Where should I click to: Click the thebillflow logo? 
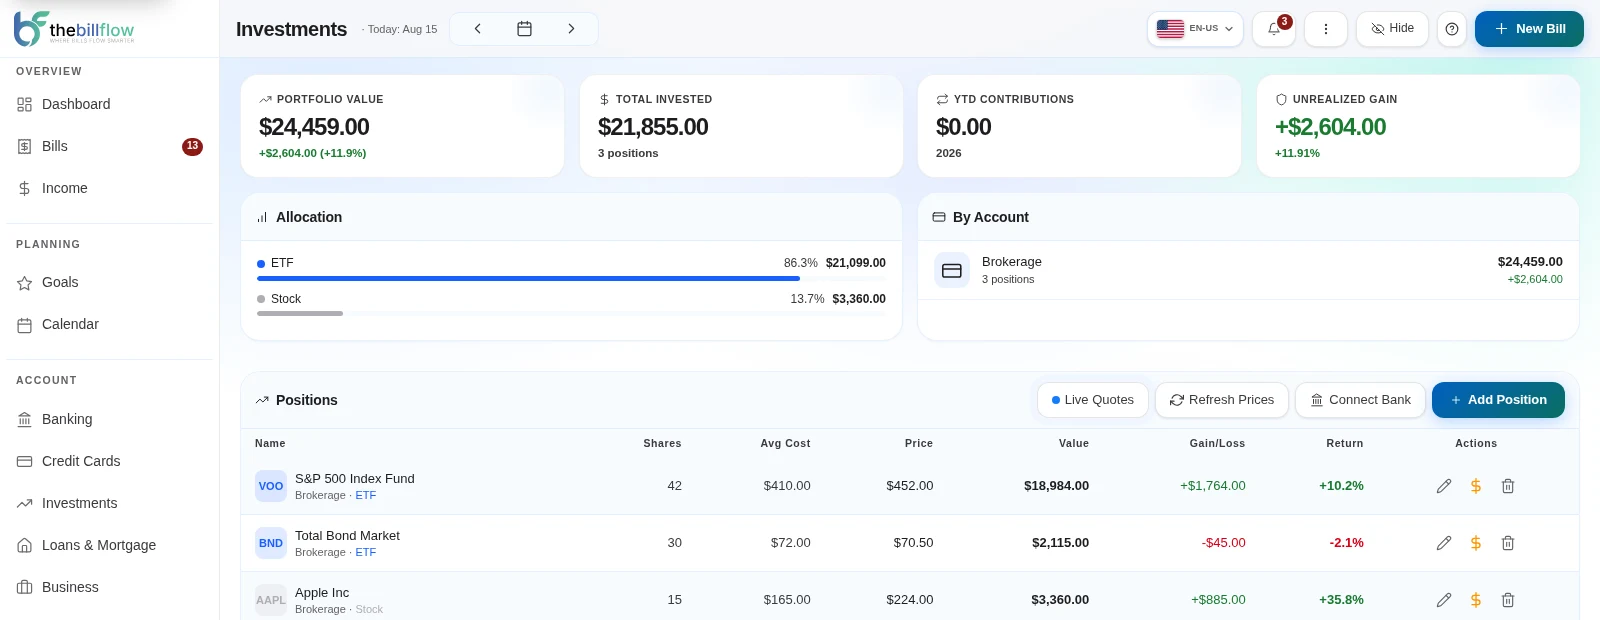[x=74, y=29]
